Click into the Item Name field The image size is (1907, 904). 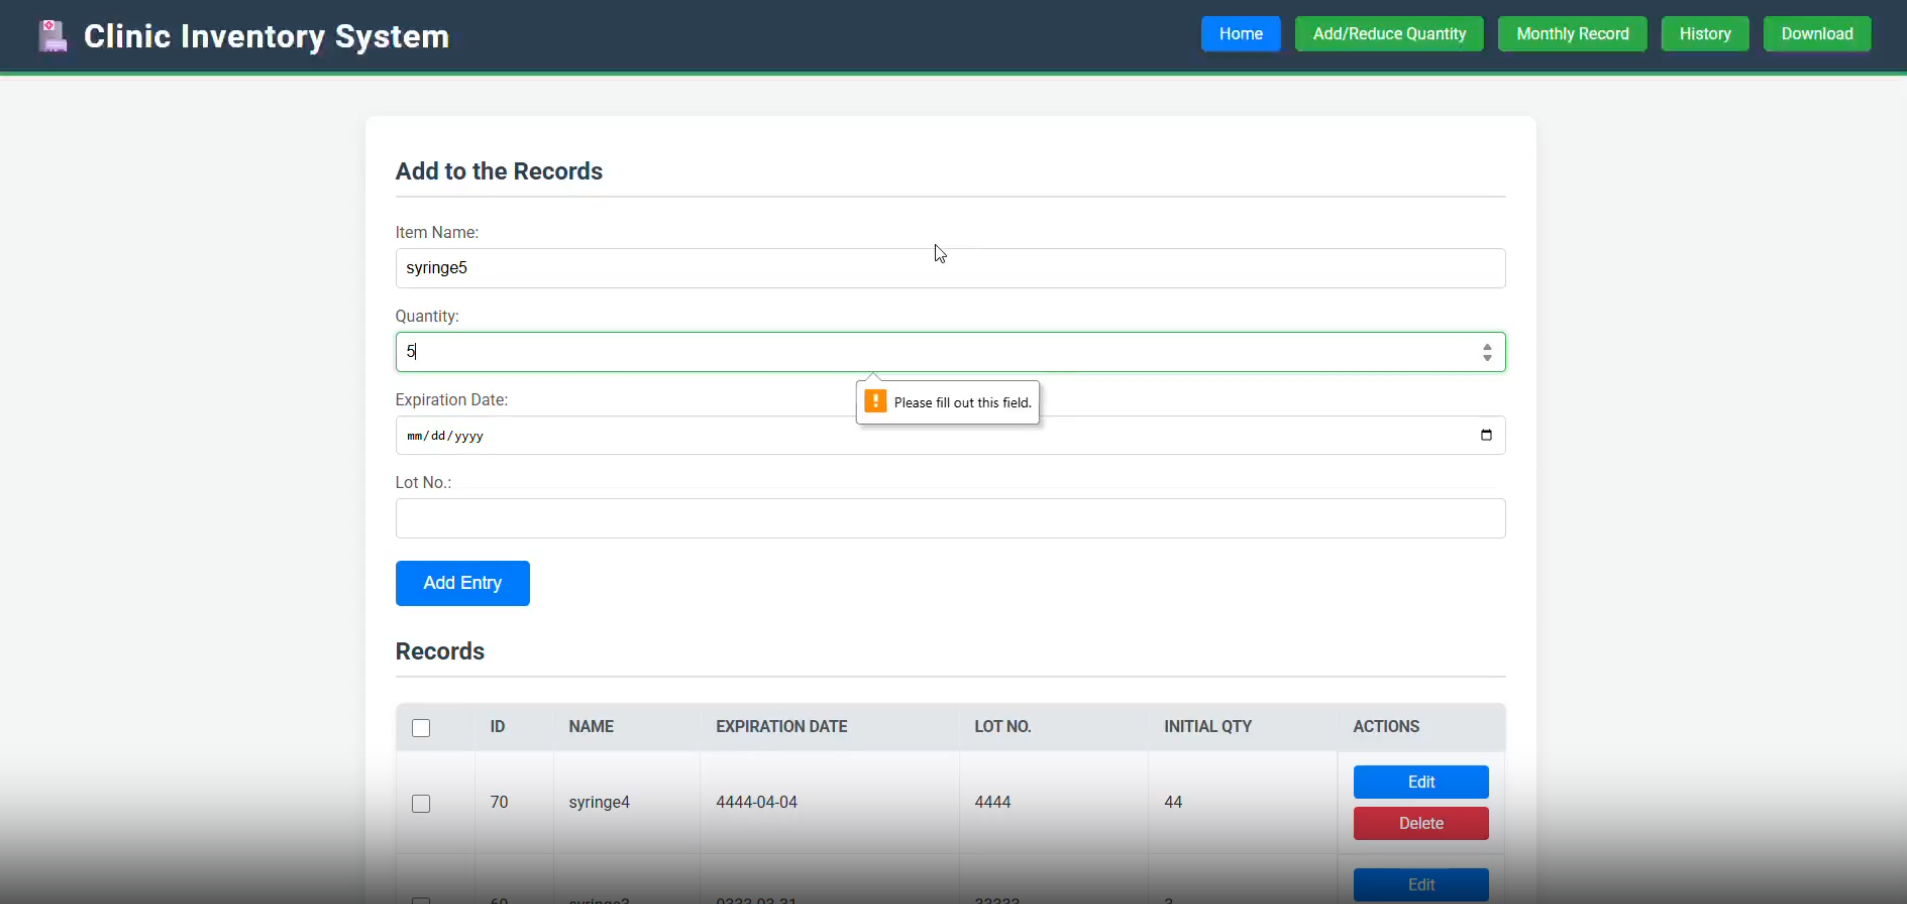point(949,267)
